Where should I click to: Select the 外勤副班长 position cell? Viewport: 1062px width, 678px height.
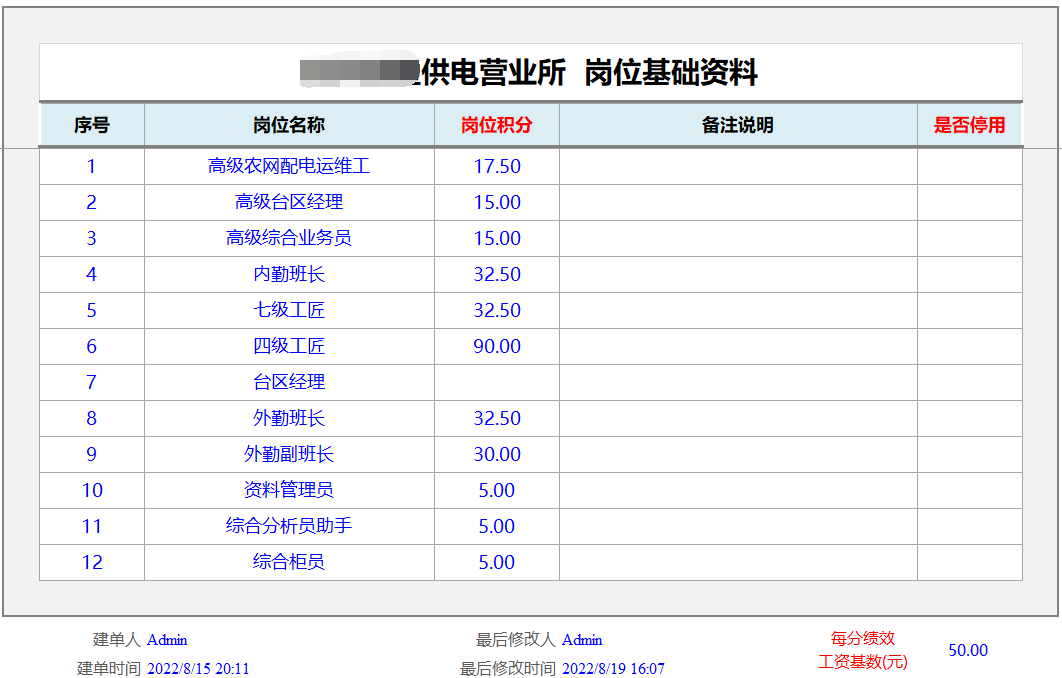tap(289, 454)
